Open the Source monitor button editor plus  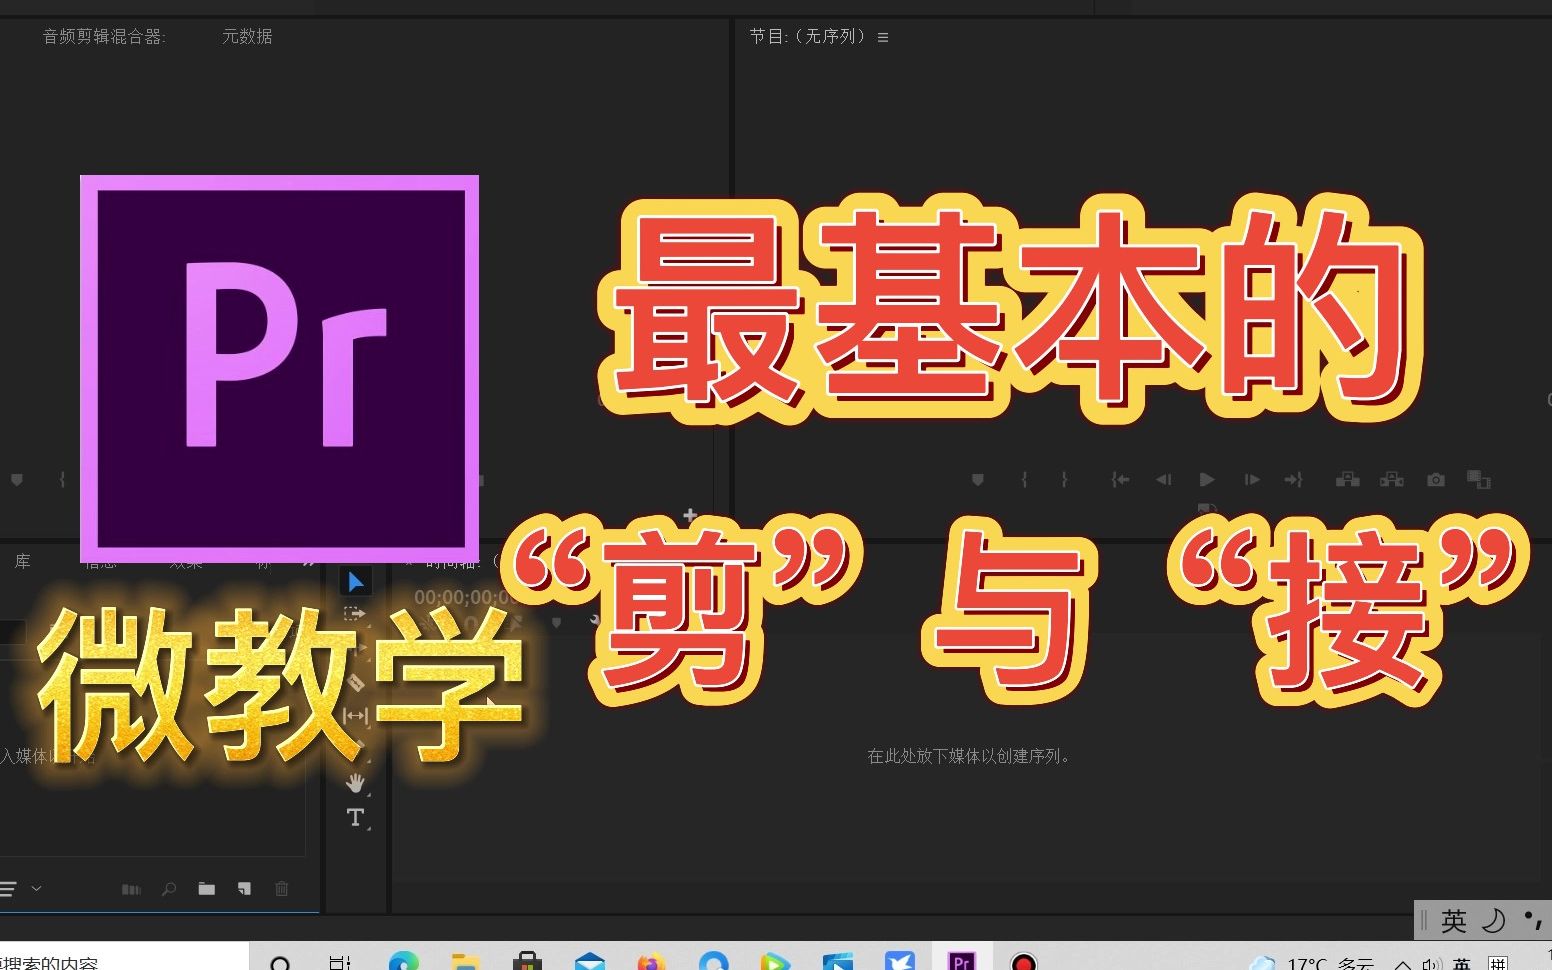coord(690,515)
